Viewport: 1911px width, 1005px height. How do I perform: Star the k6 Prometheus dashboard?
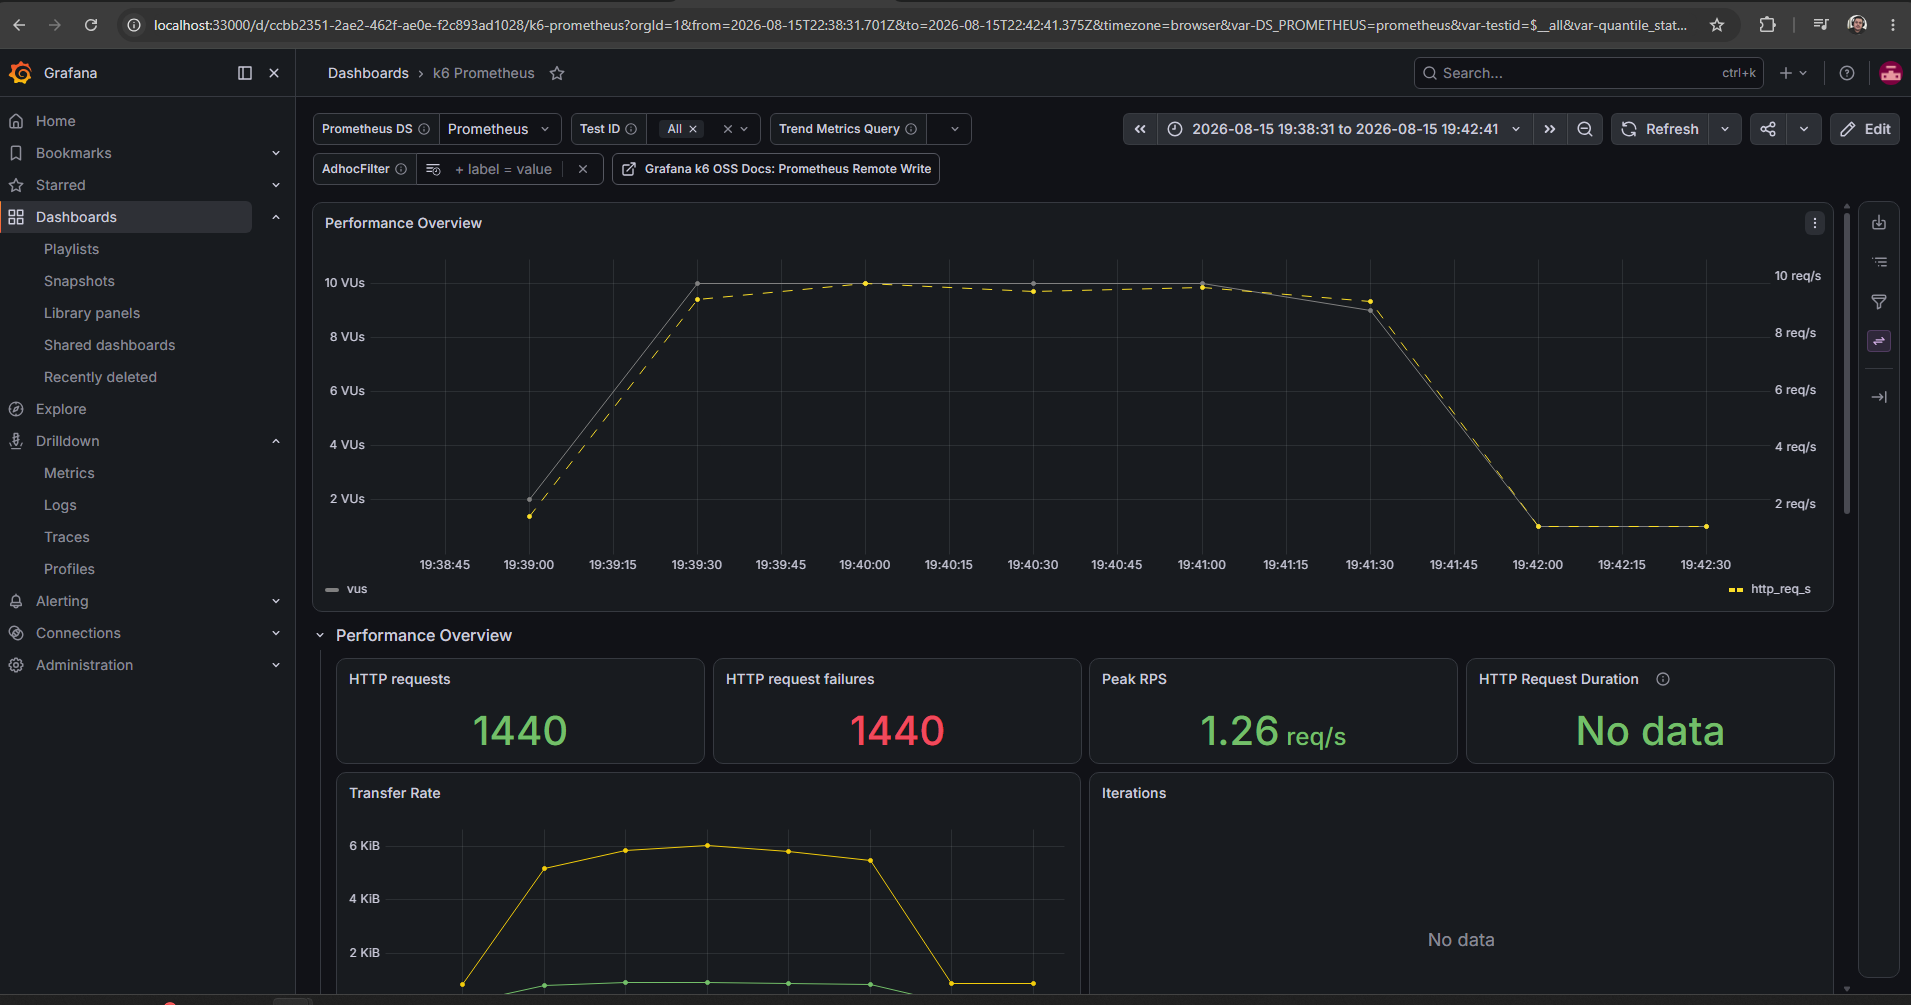[x=557, y=73]
